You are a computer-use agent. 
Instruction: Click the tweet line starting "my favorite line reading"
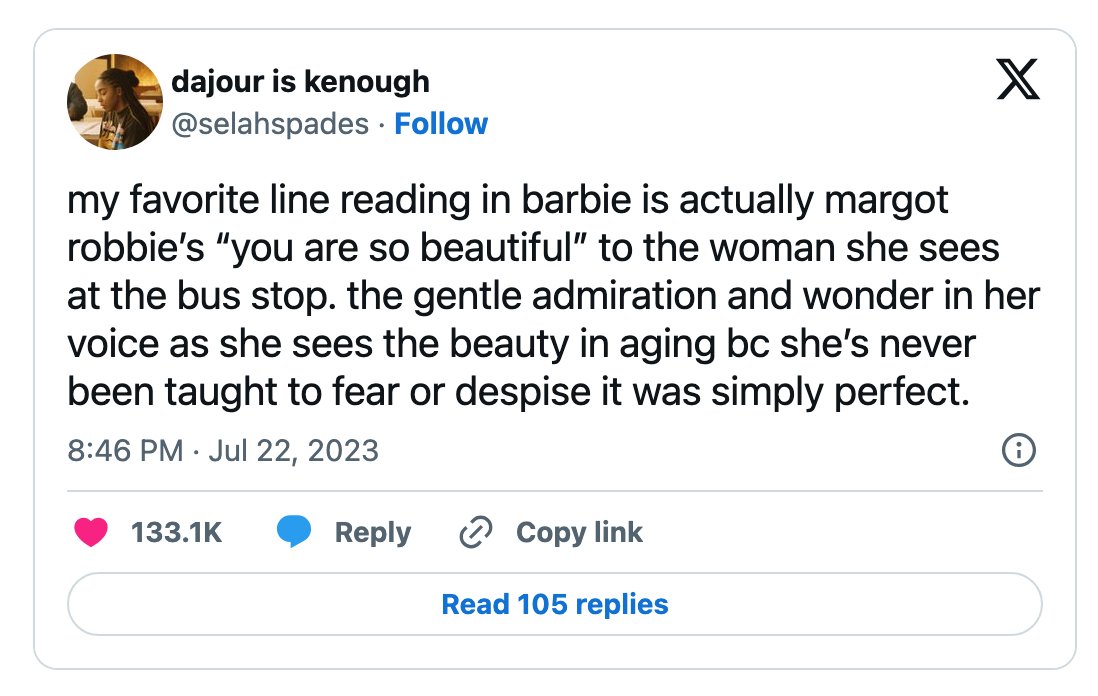point(508,200)
